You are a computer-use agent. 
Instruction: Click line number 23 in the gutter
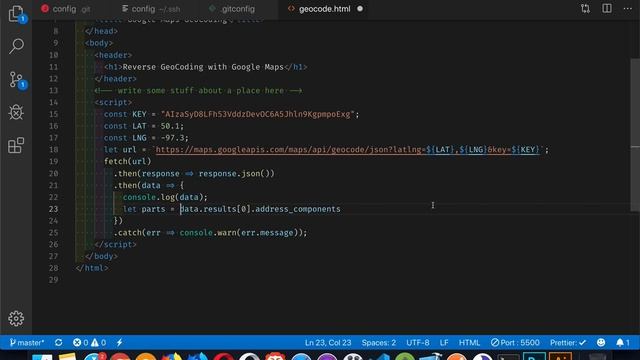[x=53, y=209]
